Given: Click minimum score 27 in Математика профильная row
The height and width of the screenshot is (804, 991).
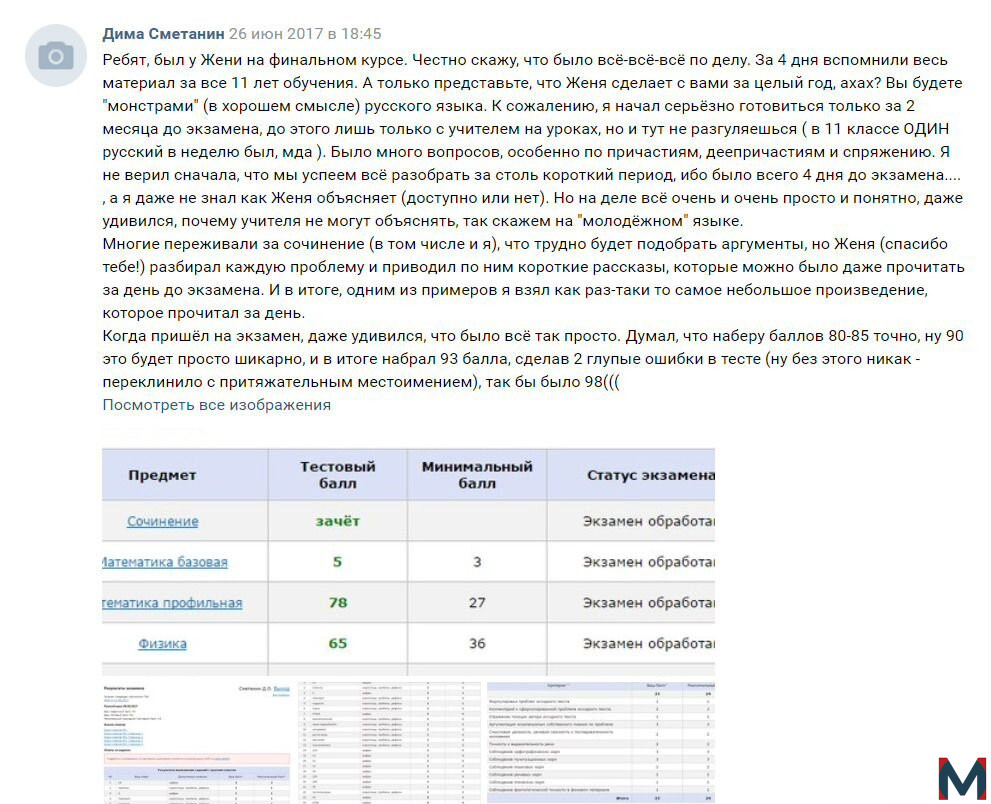Looking at the screenshot, I should (x=477, y=603).
